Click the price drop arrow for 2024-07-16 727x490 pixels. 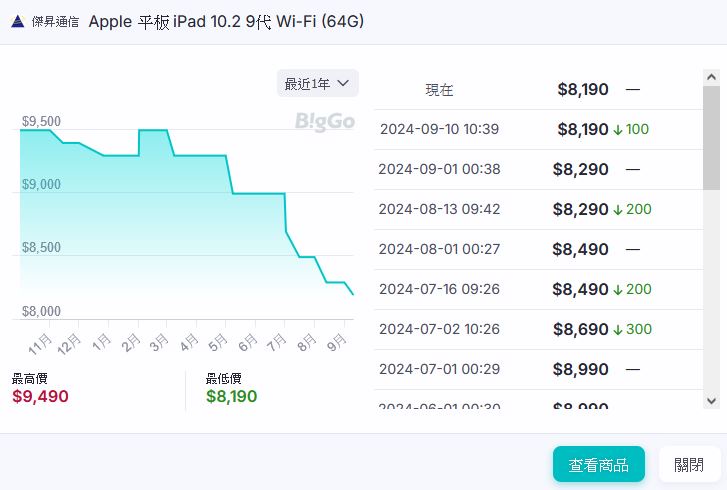[618, 289]
